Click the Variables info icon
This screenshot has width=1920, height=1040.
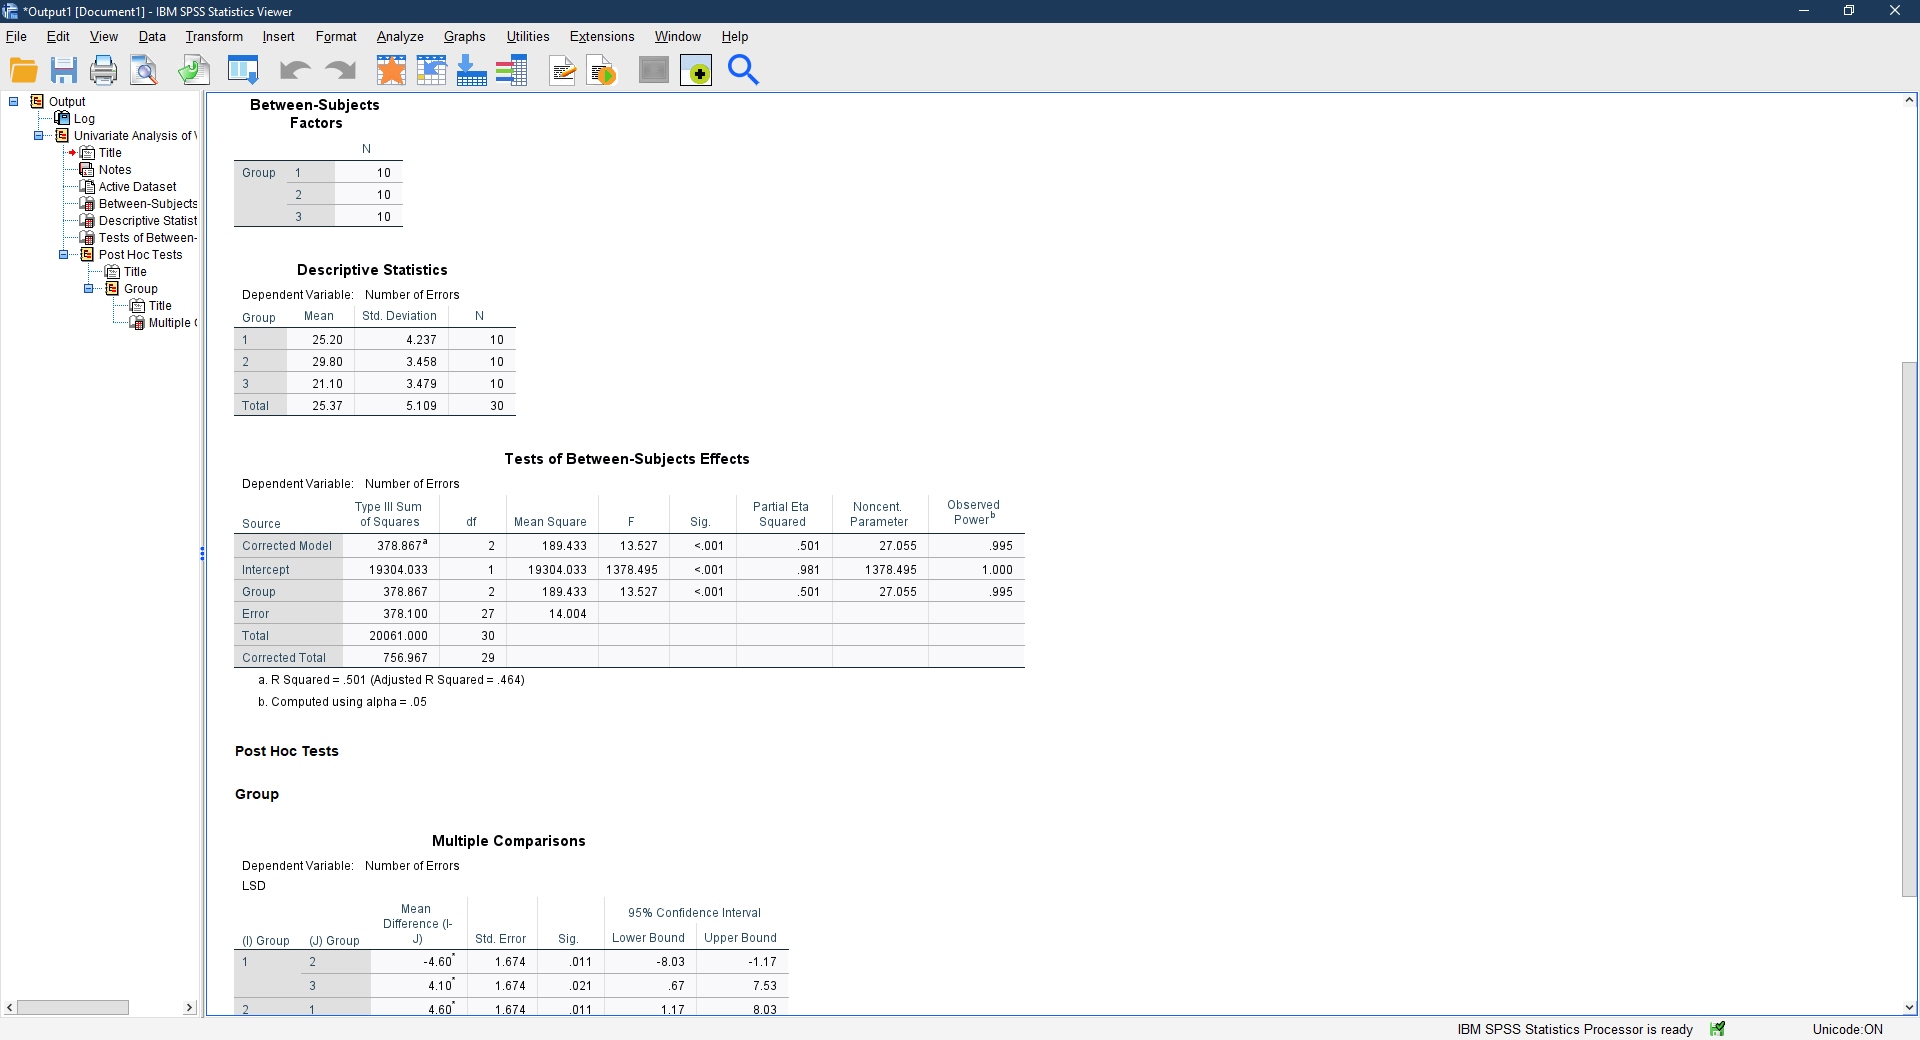(x=511, y=70)
